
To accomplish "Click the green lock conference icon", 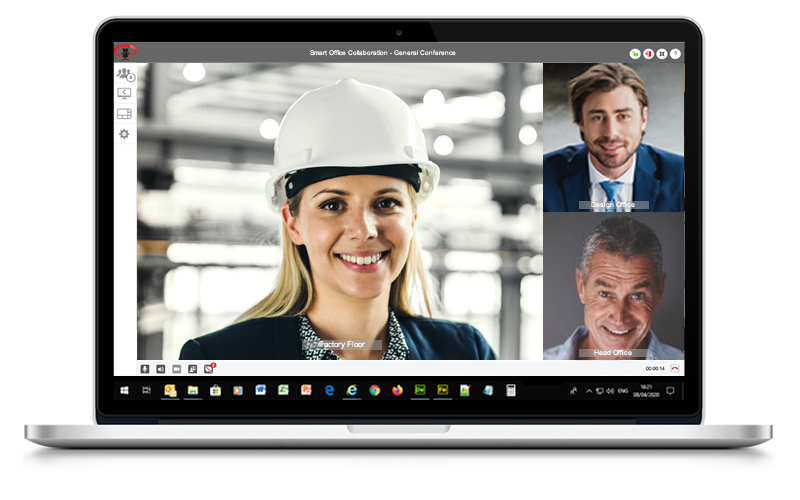I will (635, 53).
